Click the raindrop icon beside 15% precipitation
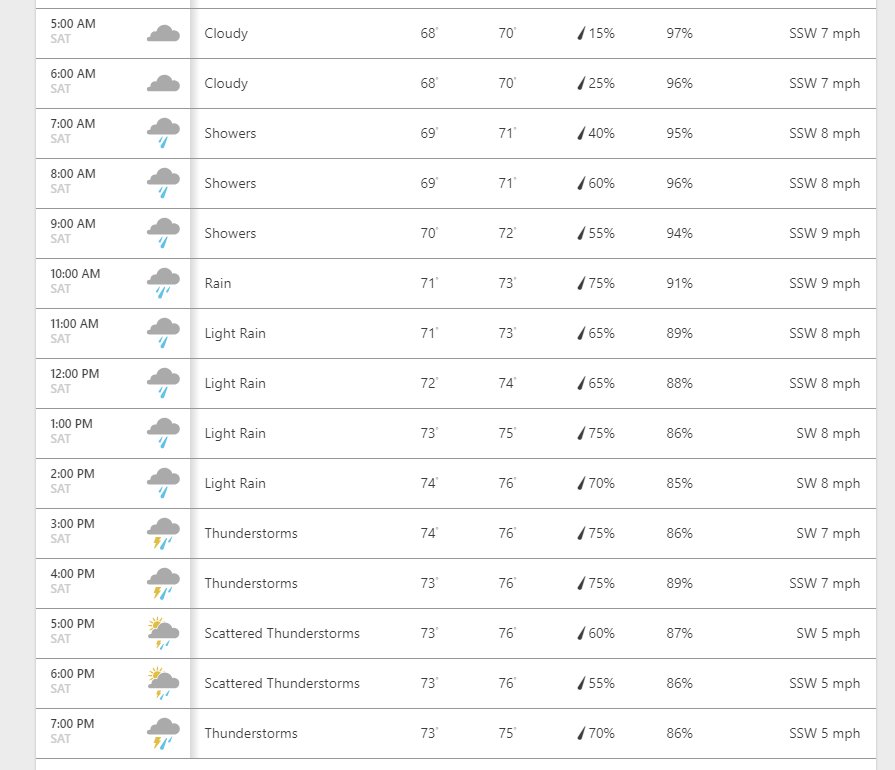Viewport: 895px width, 770px height. (581, 33)
